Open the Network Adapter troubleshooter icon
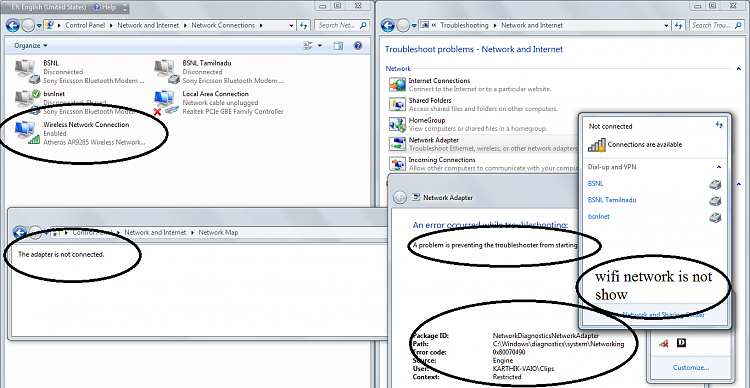Viewport: 750px width, 388px height. [x=397, y=144]
